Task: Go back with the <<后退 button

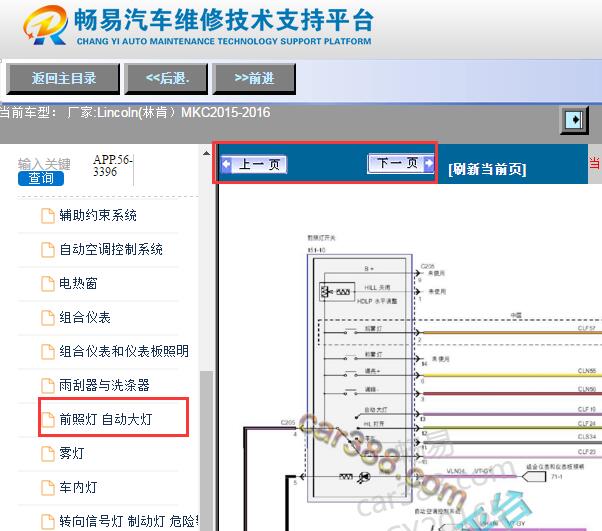Action: (166, 79)
